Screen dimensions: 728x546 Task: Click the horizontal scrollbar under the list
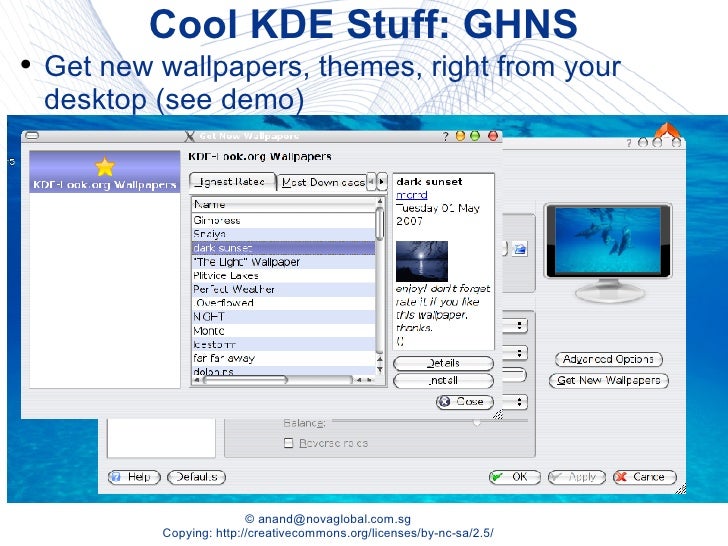tap(284, 380)
